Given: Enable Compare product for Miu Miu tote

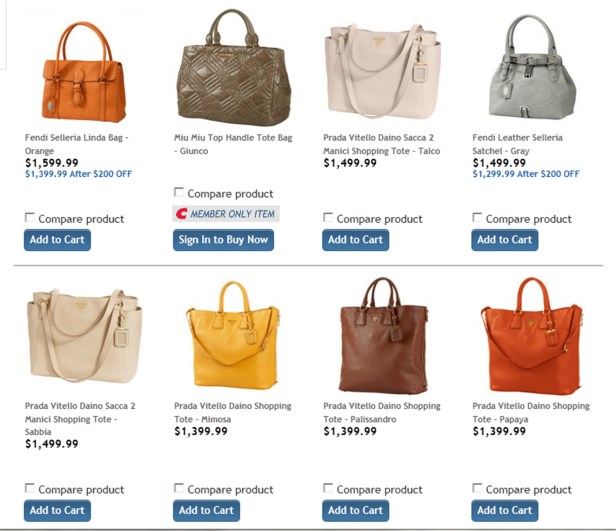Looking at the screenshot, I should [179, 192].
